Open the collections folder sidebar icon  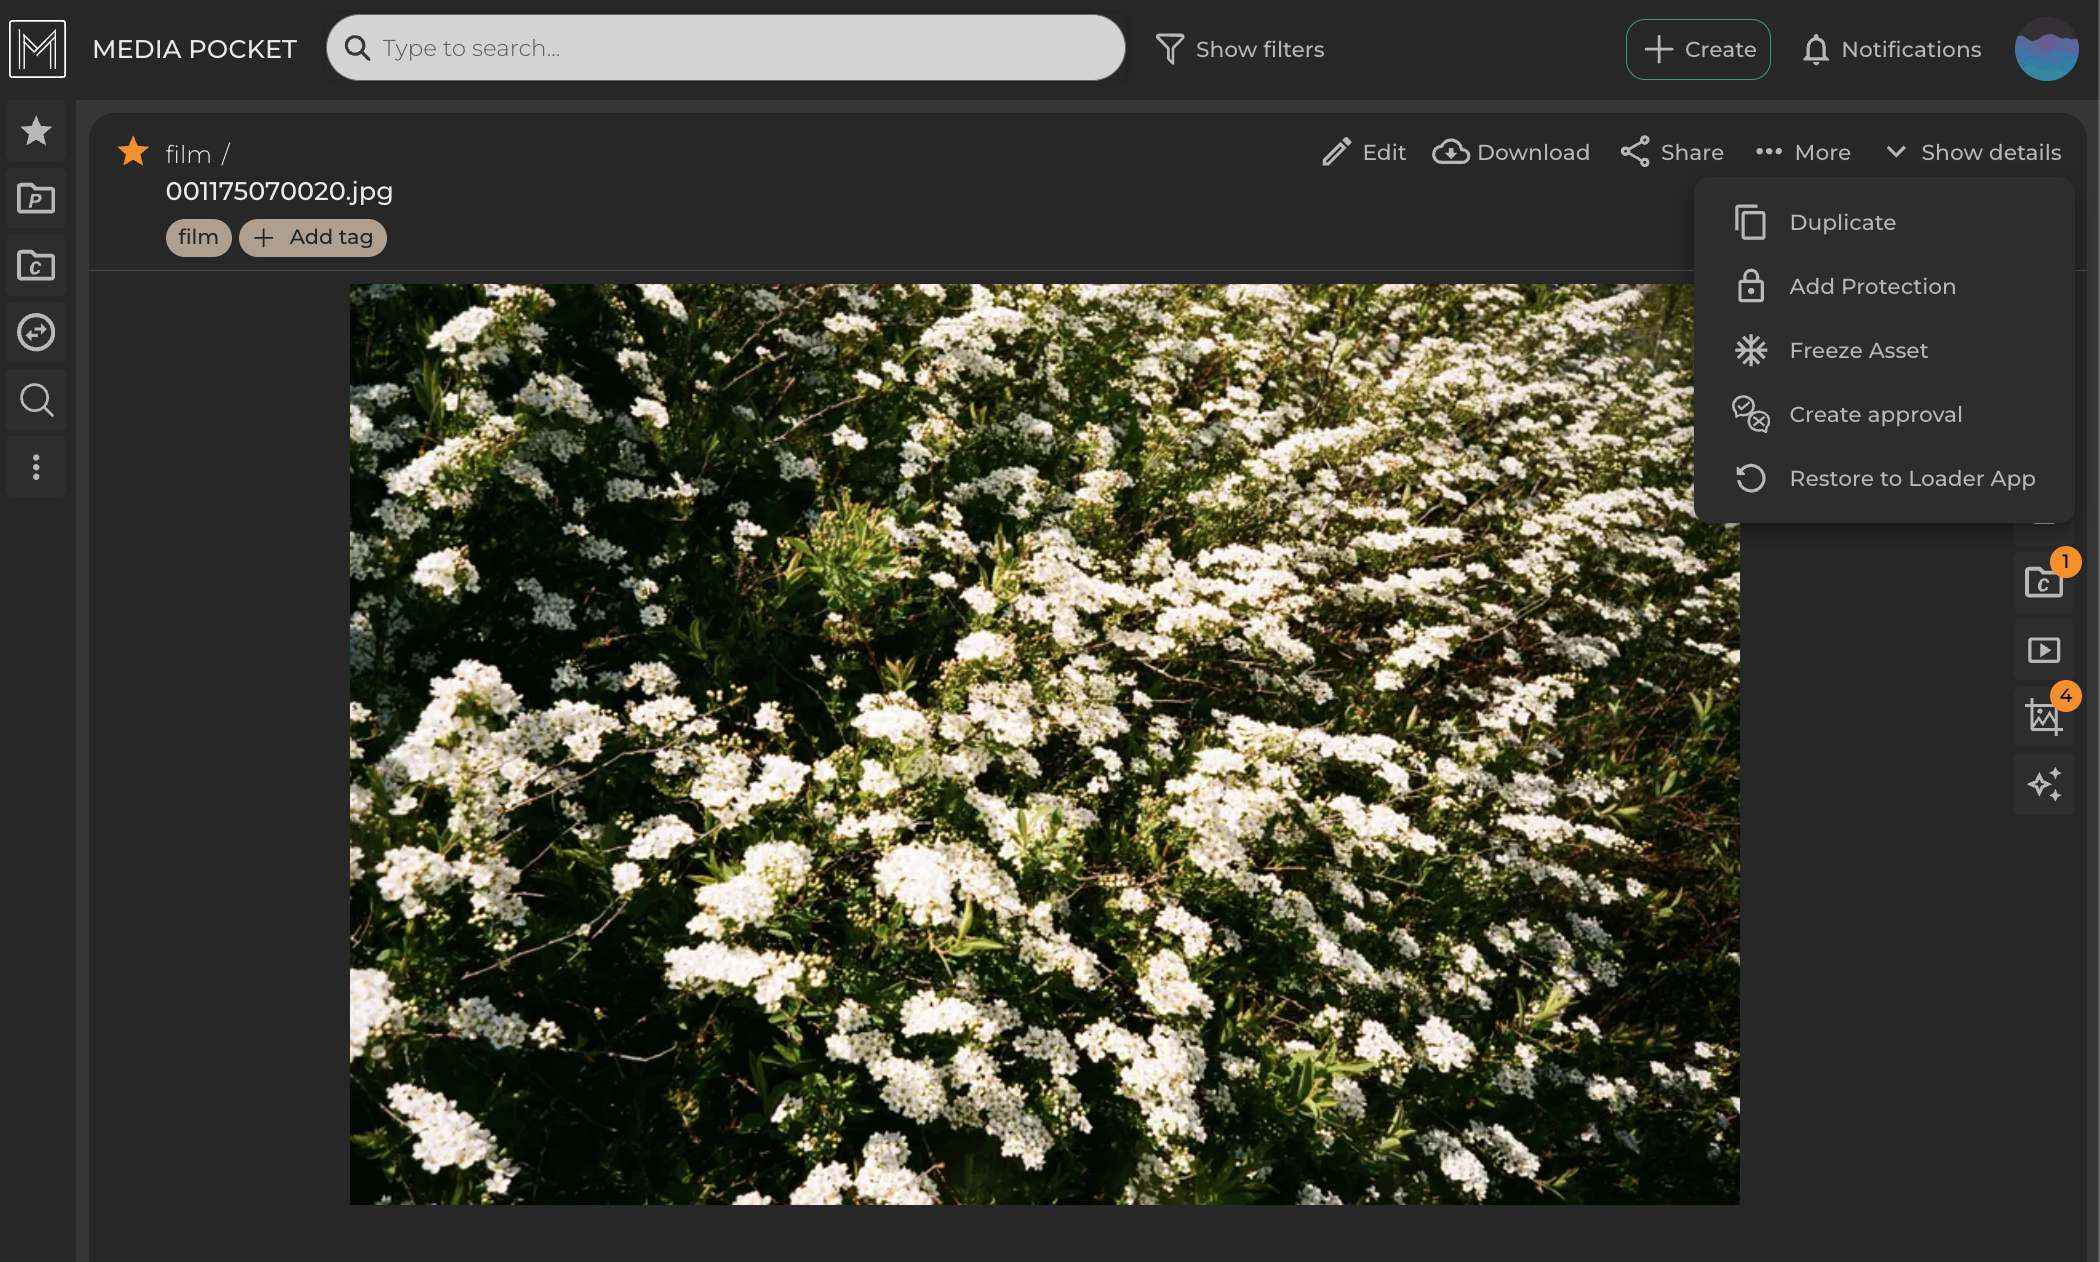point(36,265)
